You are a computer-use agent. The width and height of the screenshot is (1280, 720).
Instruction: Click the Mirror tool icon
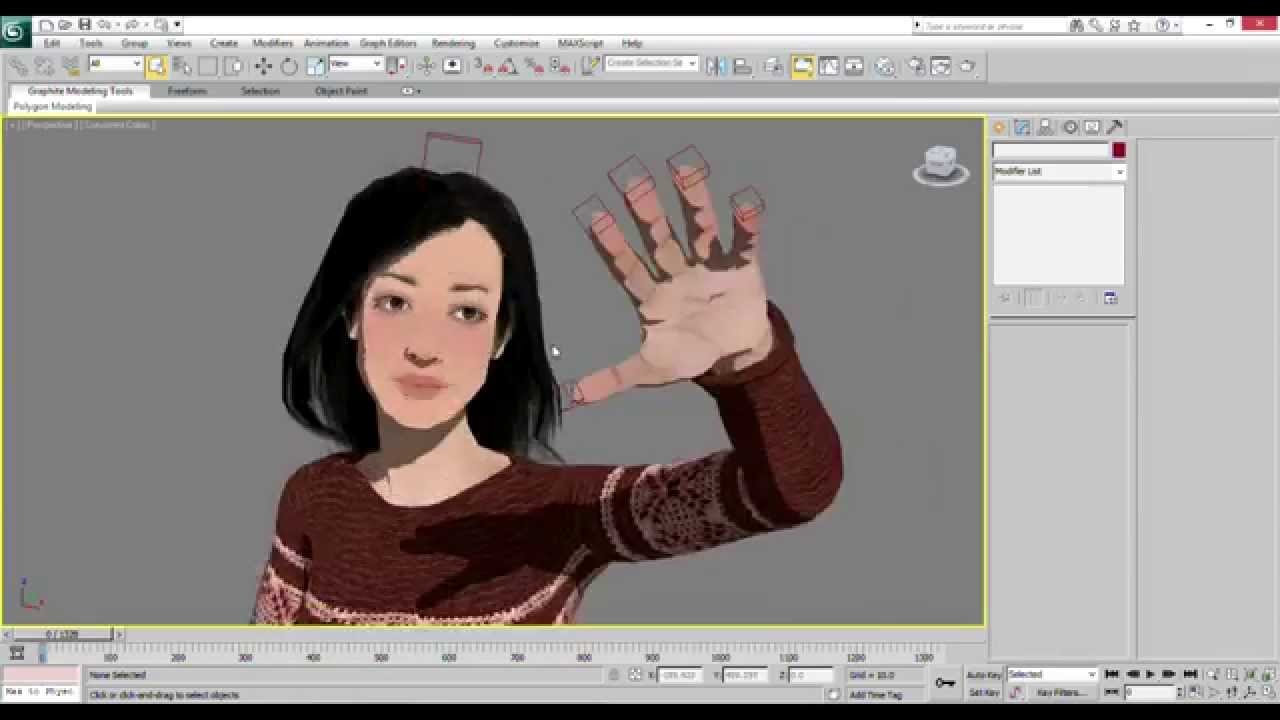point(716,66)
